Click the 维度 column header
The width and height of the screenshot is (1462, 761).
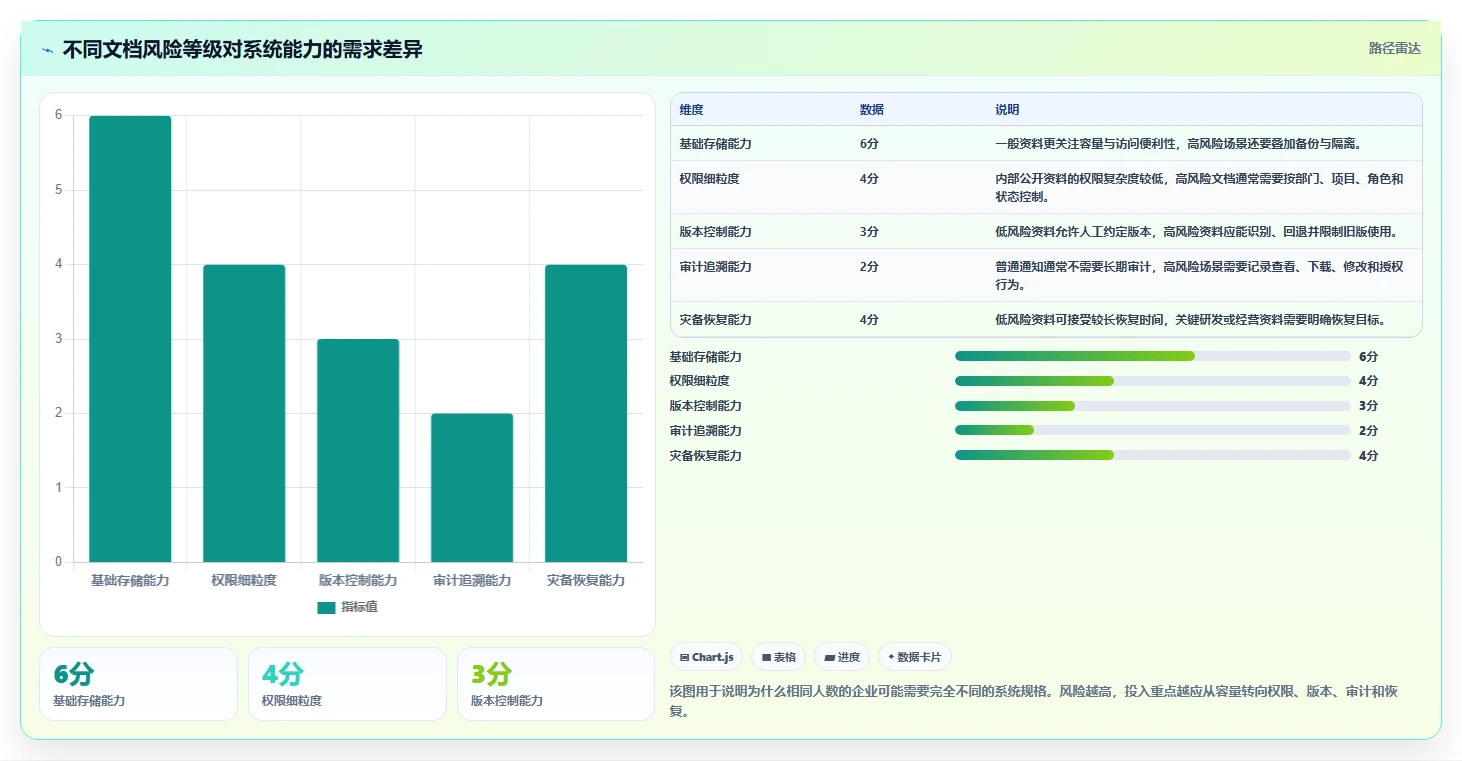691,110
